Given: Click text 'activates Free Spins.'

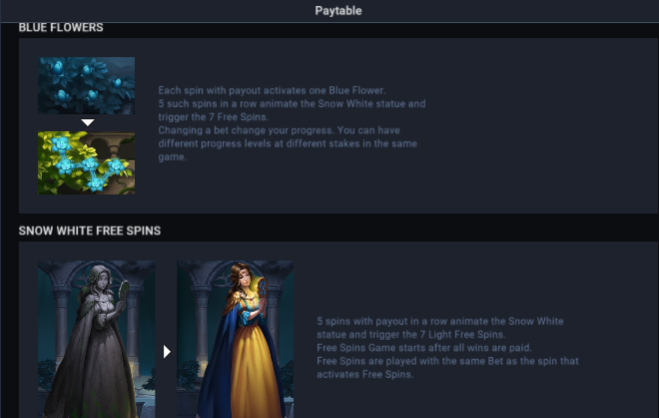Looking at the screenshot, I should click(x=365, y=375).
